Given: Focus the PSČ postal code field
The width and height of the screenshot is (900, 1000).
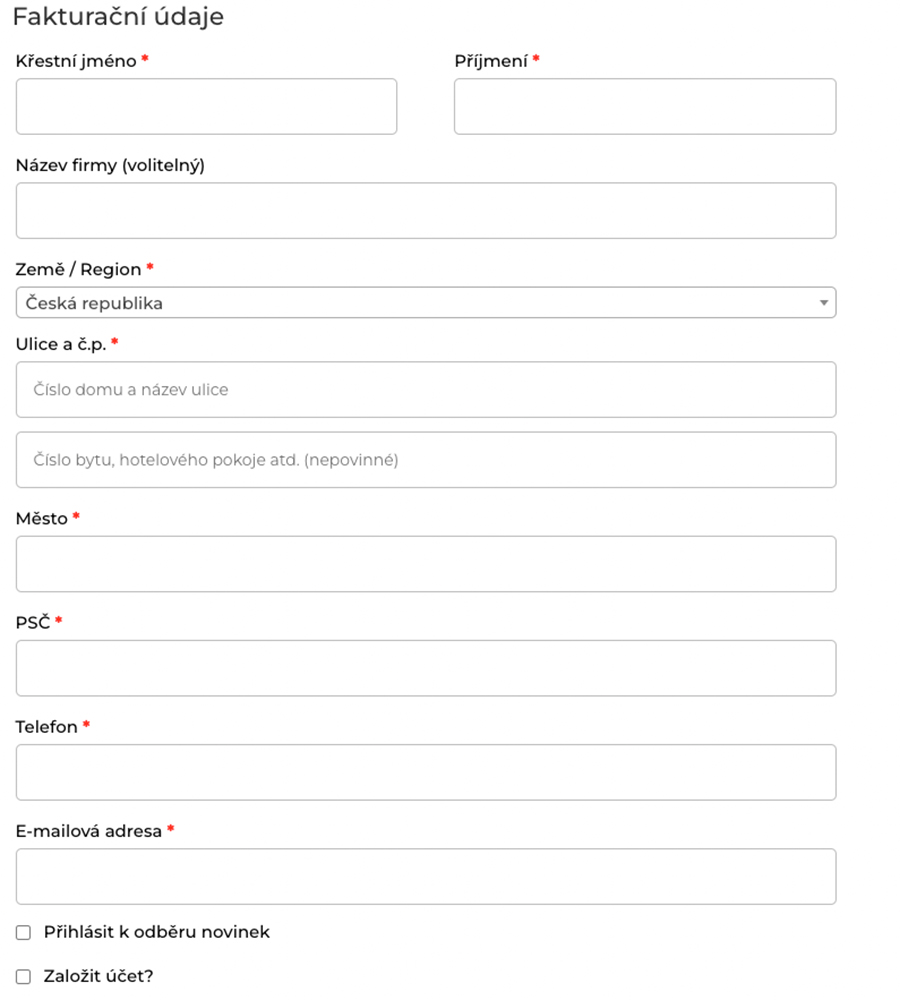Looking at the screenshot, I should coord(426,668).
